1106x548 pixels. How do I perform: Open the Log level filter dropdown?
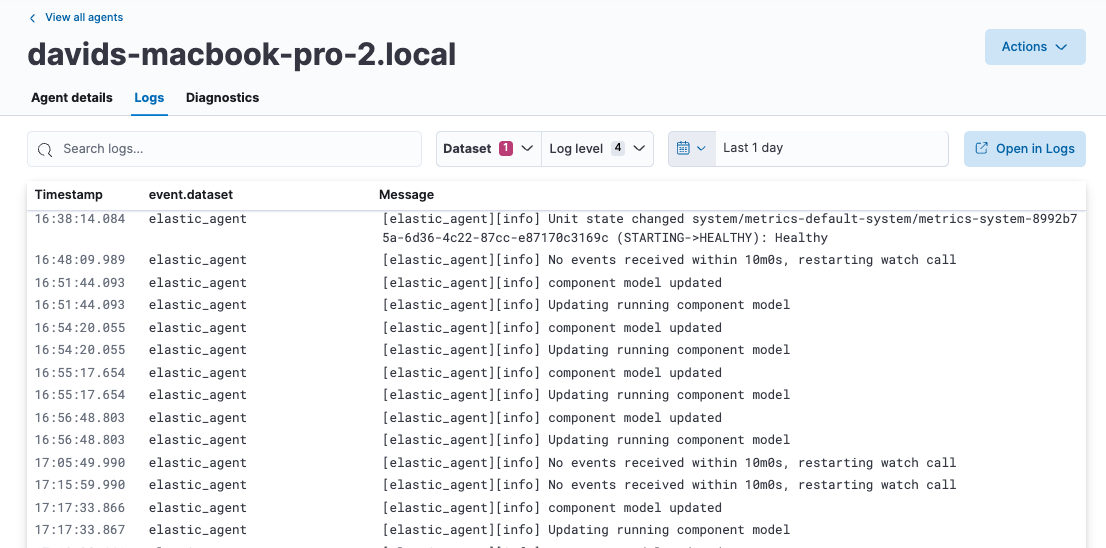(x=597, y=148)
